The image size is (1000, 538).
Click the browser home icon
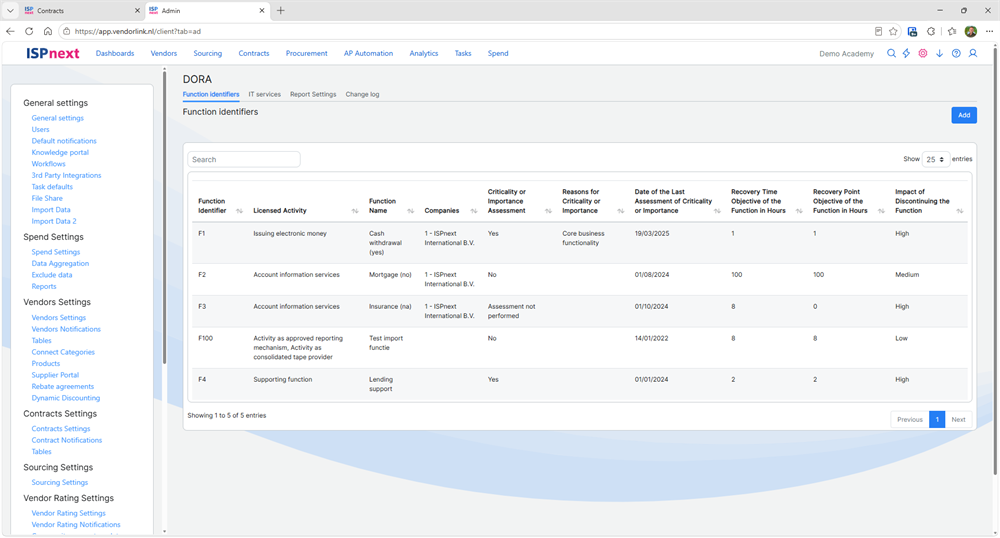tap(48, 31)
